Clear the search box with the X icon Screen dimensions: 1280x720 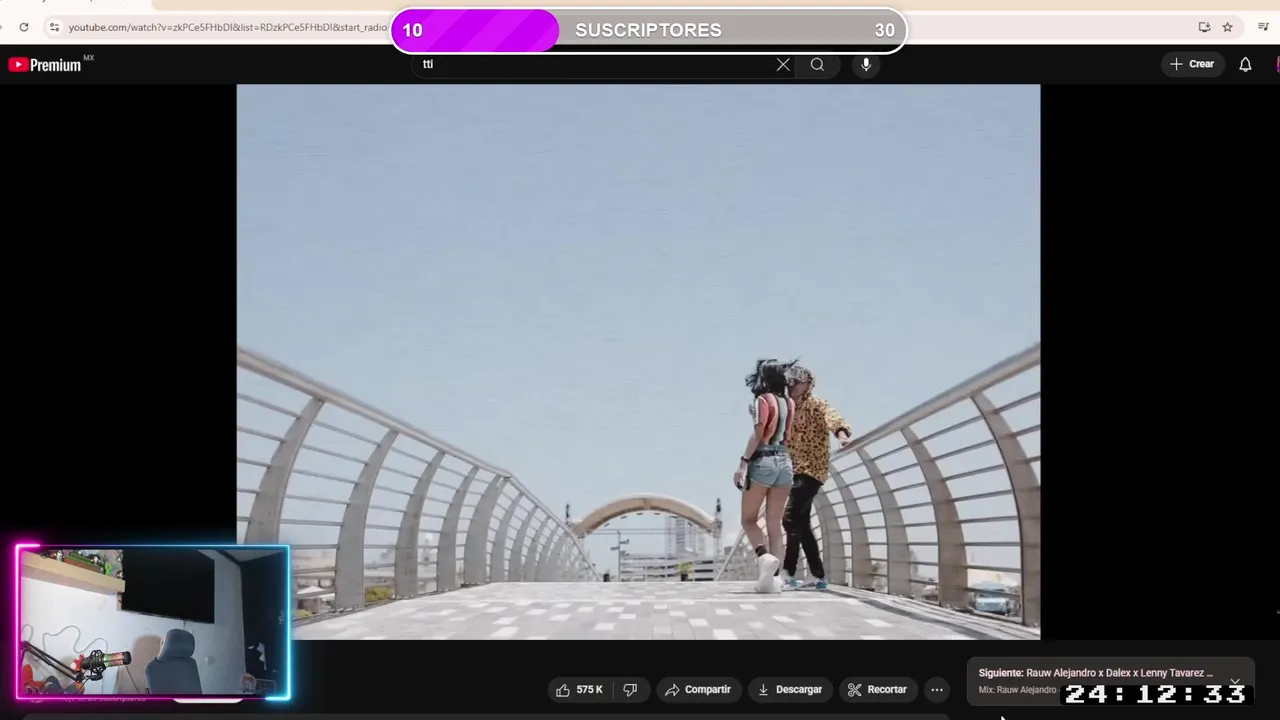783,64
